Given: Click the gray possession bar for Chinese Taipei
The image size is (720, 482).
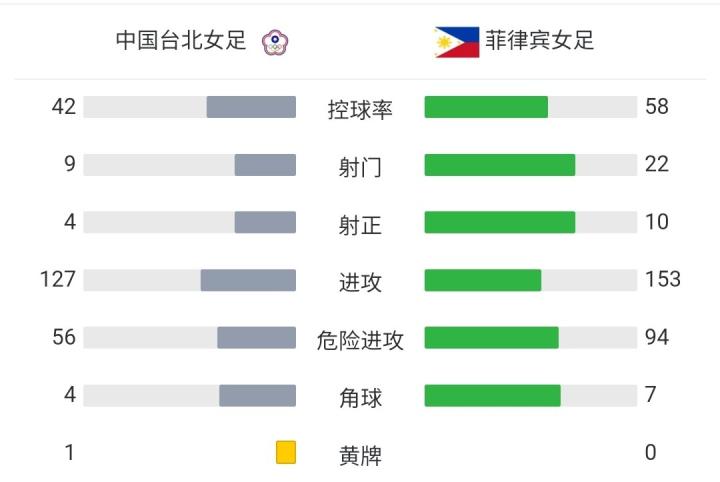Looking at the screenshot, I should pos(251,107).
